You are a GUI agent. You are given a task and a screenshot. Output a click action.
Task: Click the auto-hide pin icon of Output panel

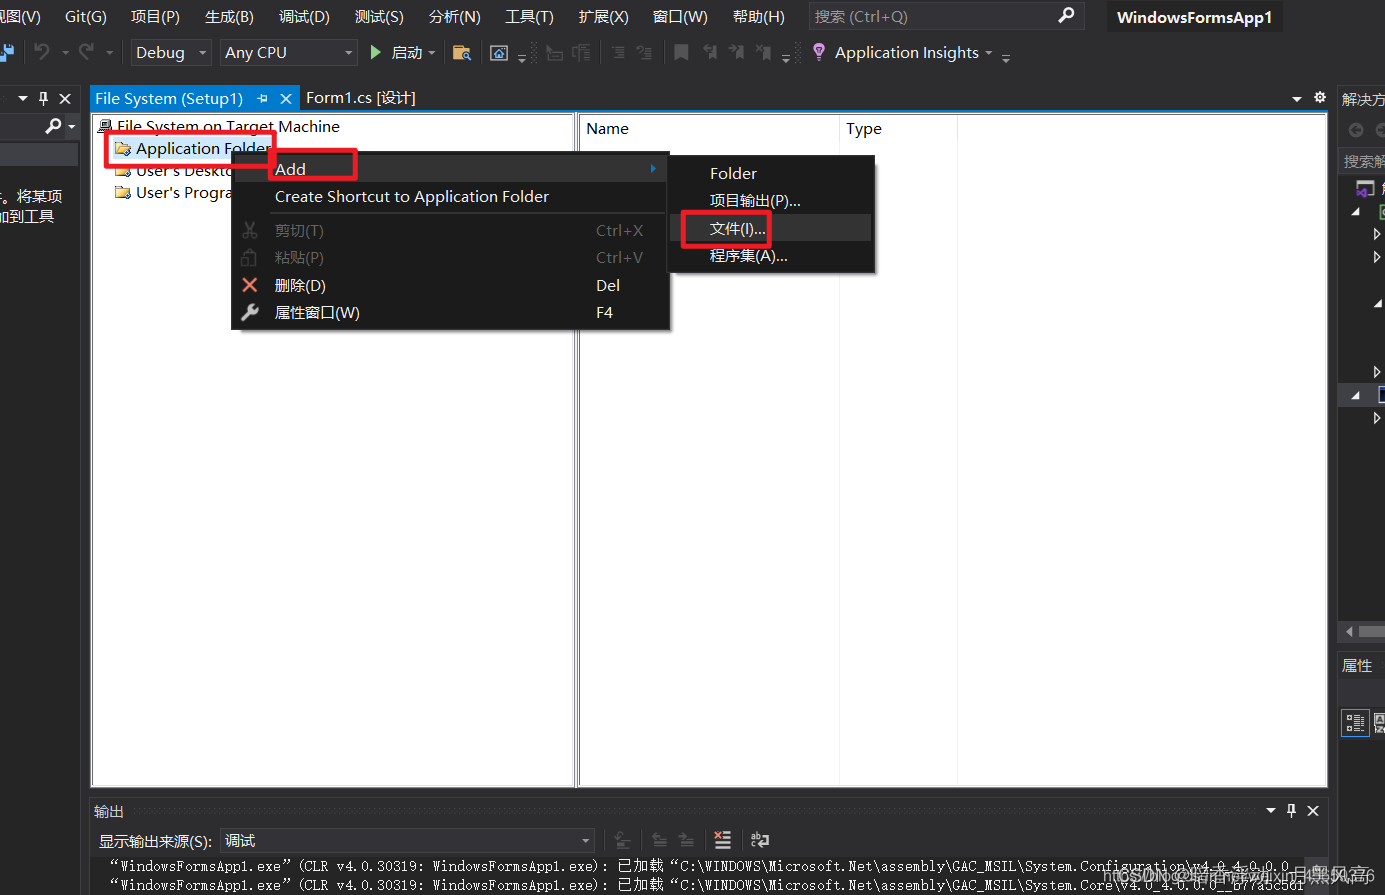tap(1291, 811)
